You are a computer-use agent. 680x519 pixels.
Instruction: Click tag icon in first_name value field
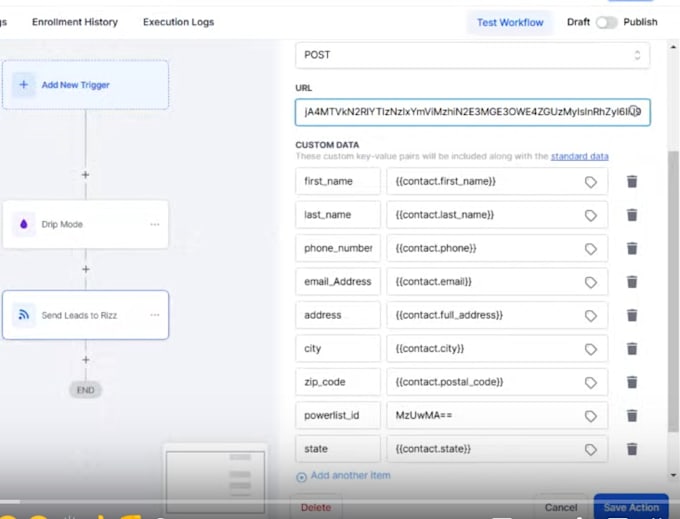pos(591,182)
